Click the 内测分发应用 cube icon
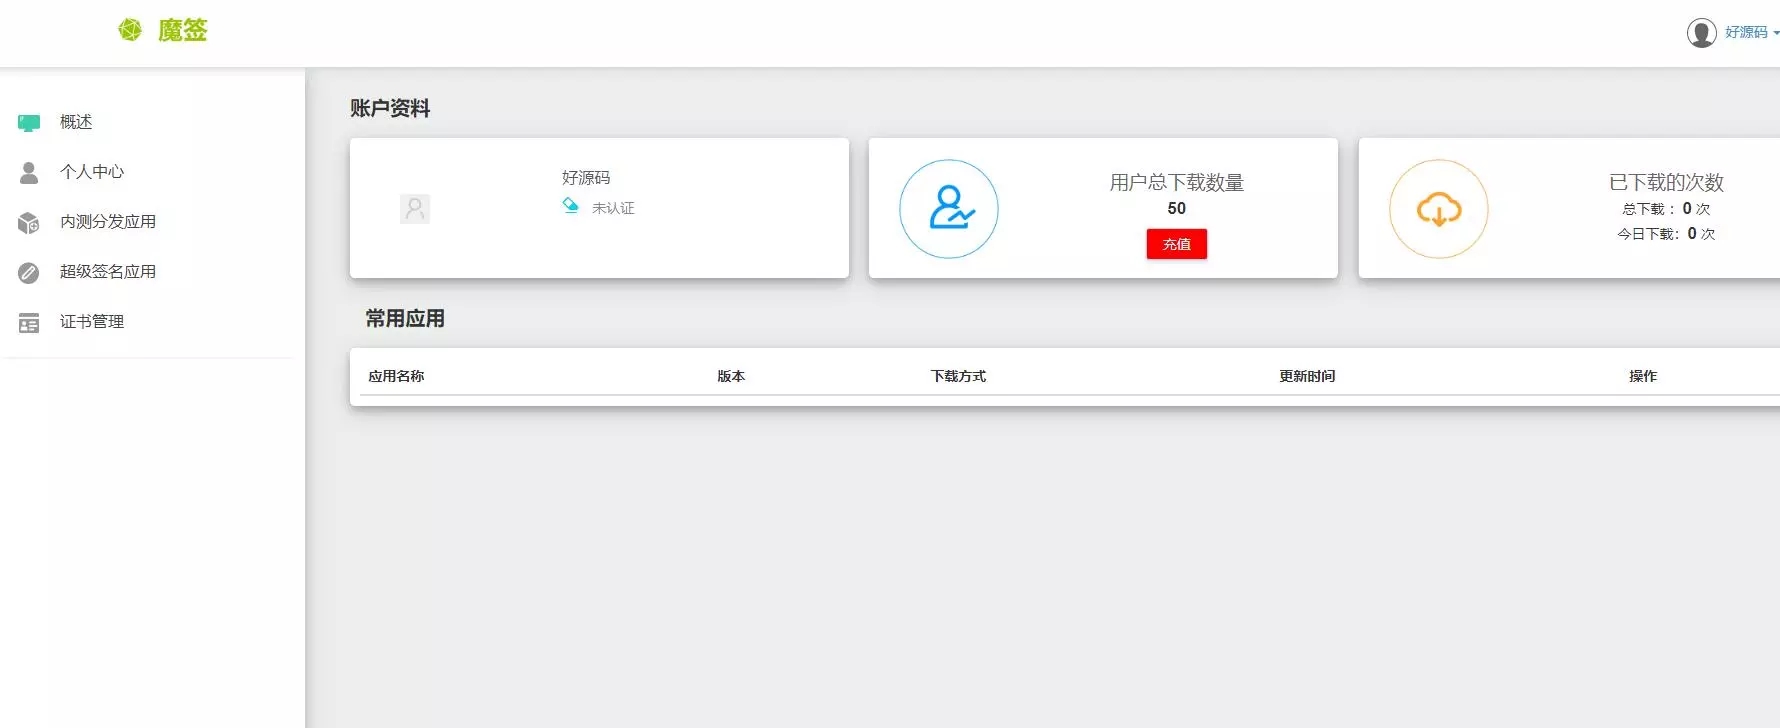Screen dimensions: 1780x728 tap(29, 223)
